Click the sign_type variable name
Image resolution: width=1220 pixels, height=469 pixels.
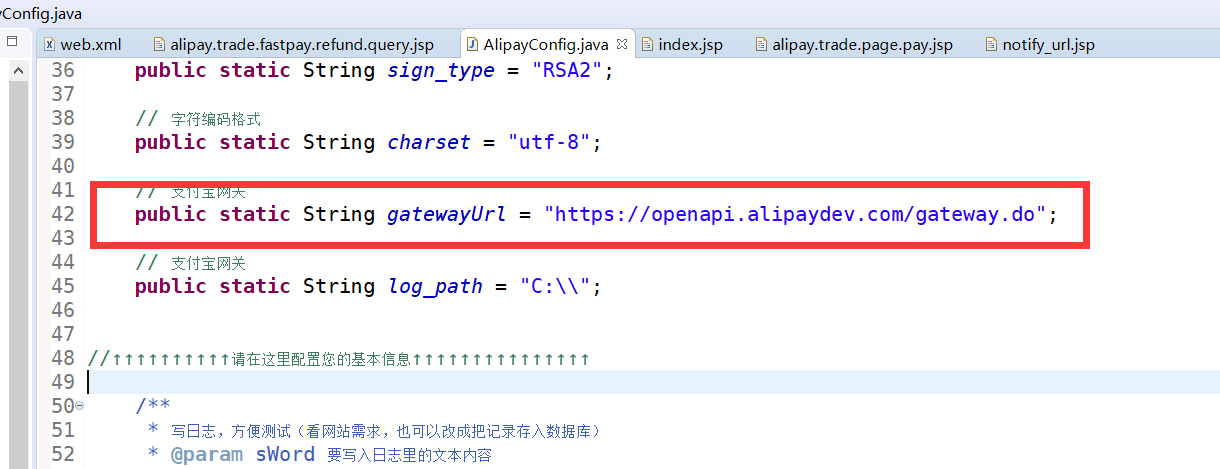coord(441,70)
